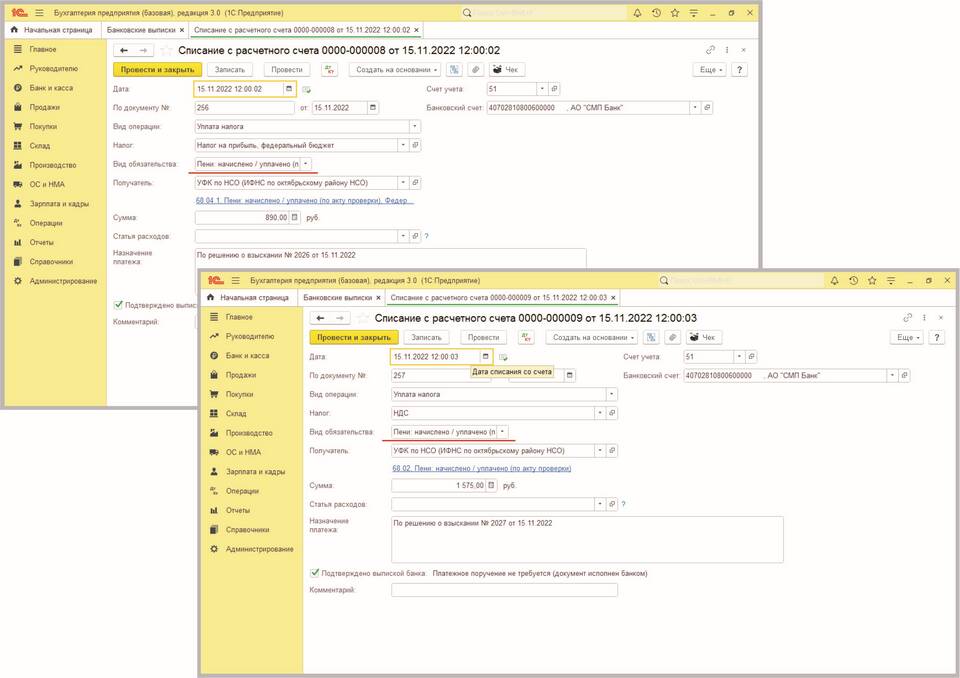Switch to 'Банковские выписки' tab in the 000000008 window
The width and height of the screenshot is (960, 678).
tap(140, 31)
